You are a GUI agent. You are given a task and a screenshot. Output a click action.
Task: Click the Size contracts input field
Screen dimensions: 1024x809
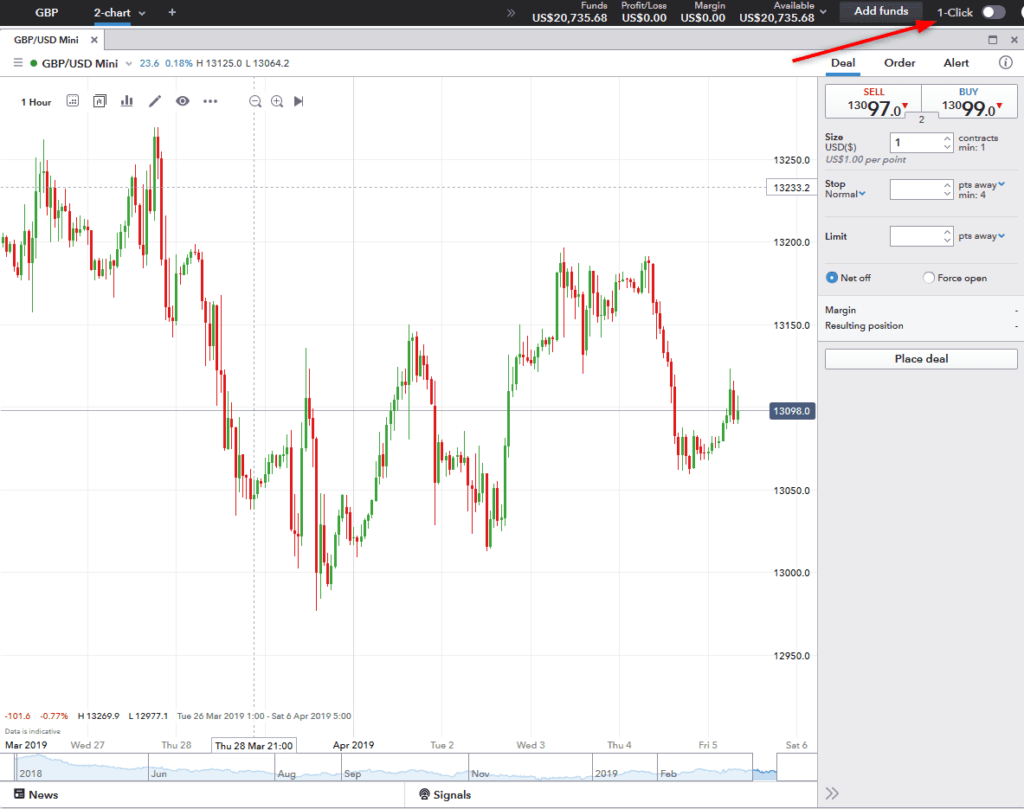click(914, 143)
